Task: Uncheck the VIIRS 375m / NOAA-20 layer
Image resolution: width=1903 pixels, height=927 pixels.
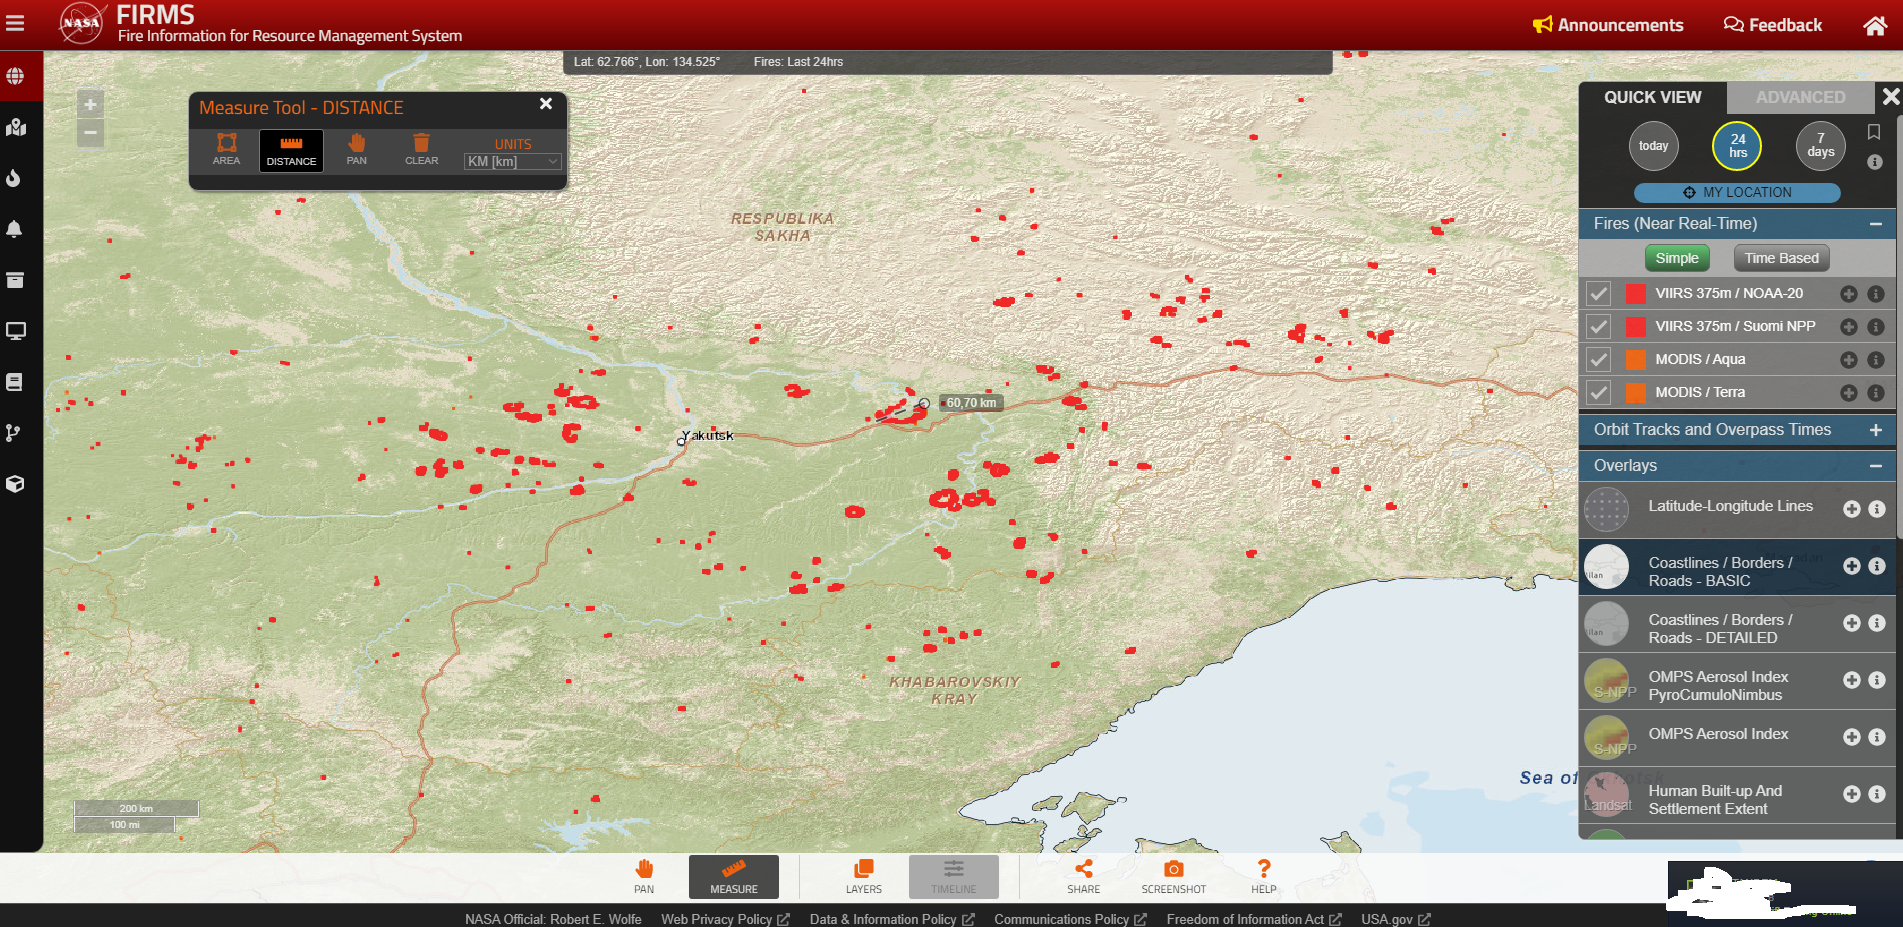Action: pos(1599,294)
